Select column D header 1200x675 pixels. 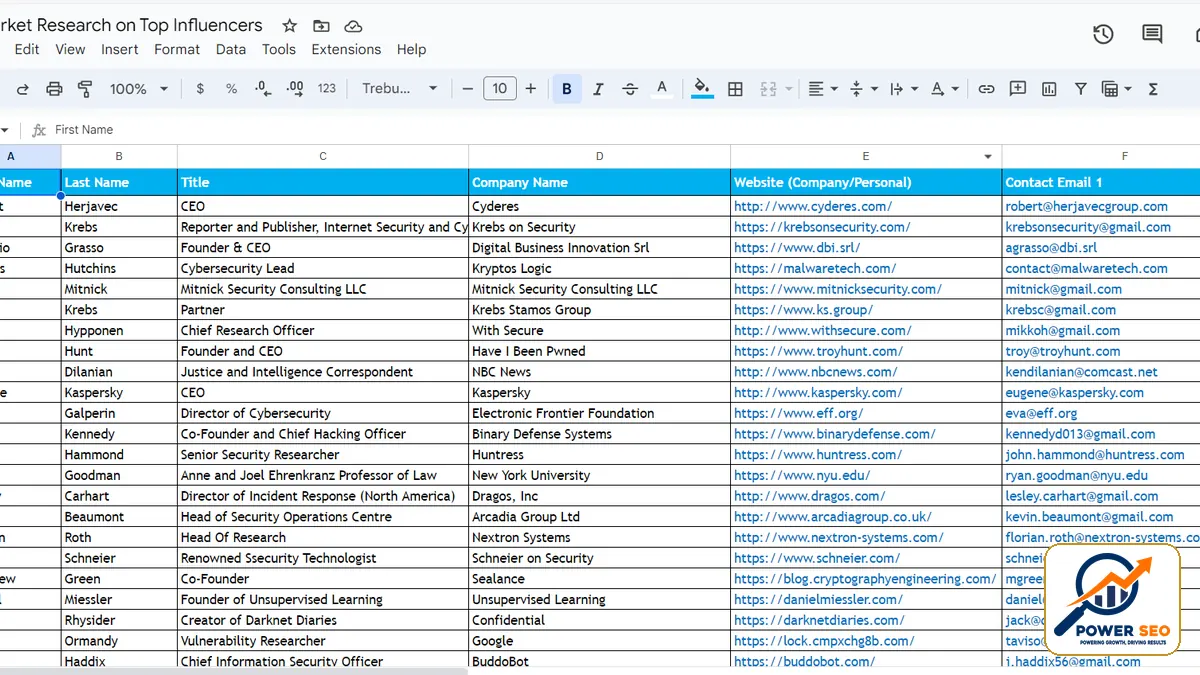(x=599, y=156)
